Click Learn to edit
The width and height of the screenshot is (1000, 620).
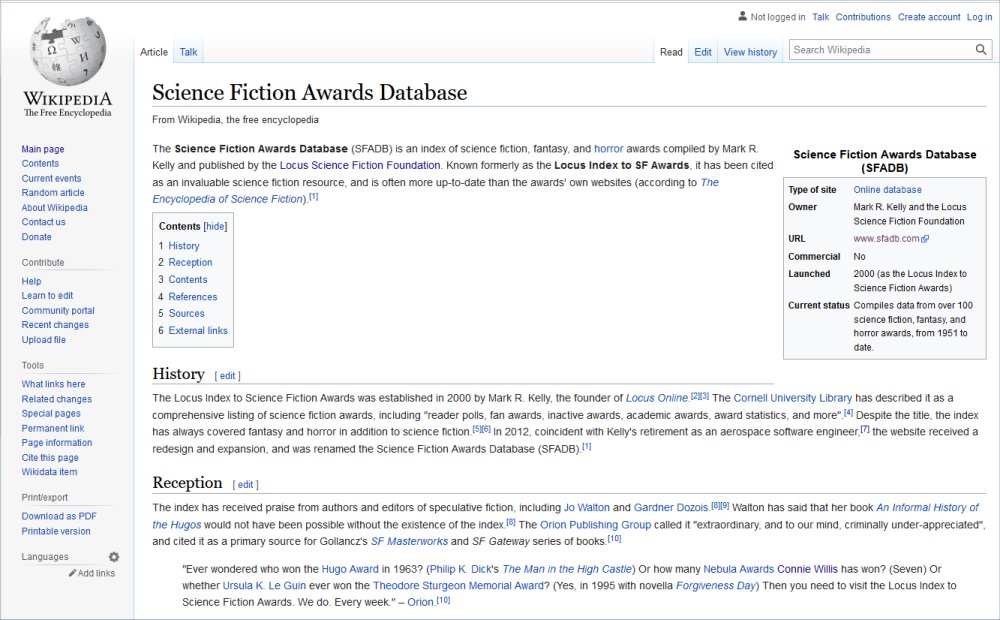pos(47,296)
